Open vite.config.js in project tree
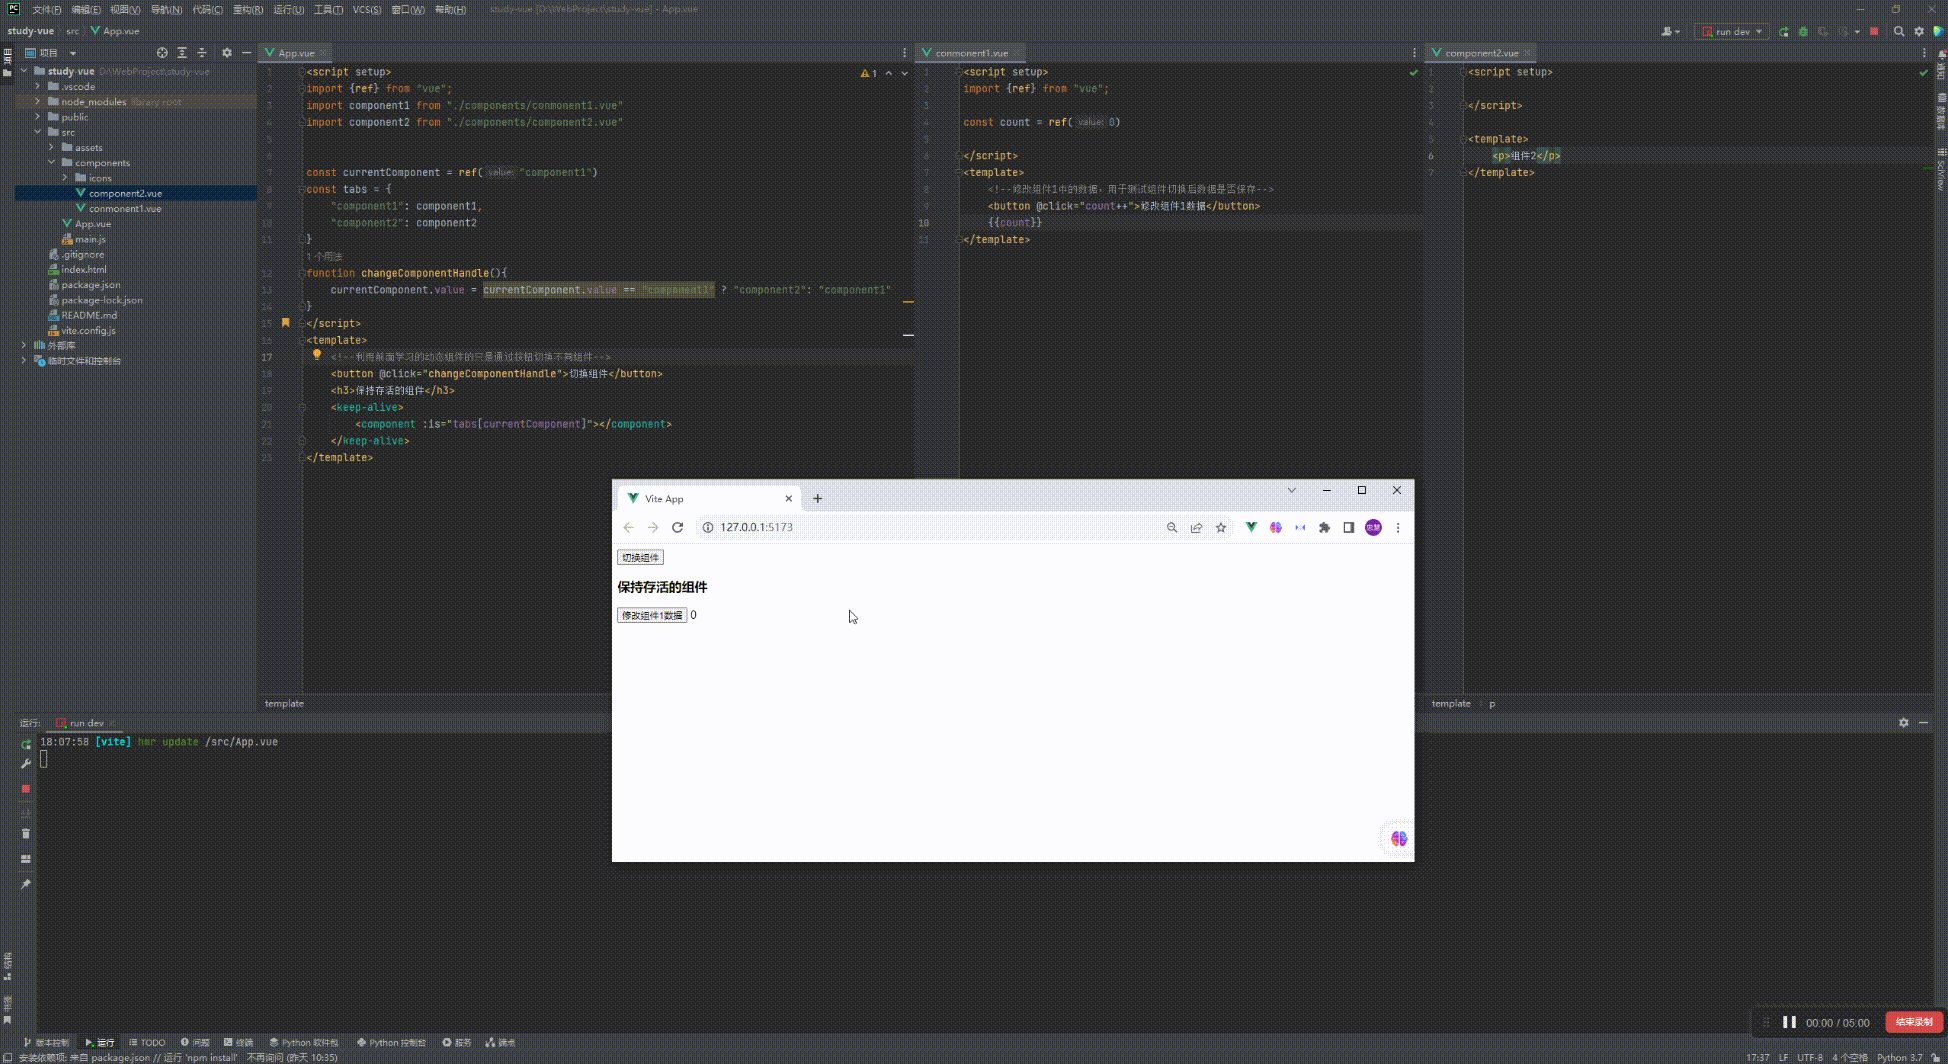Viewport: 1948px width, 1064px height. (x=87, y=330)
